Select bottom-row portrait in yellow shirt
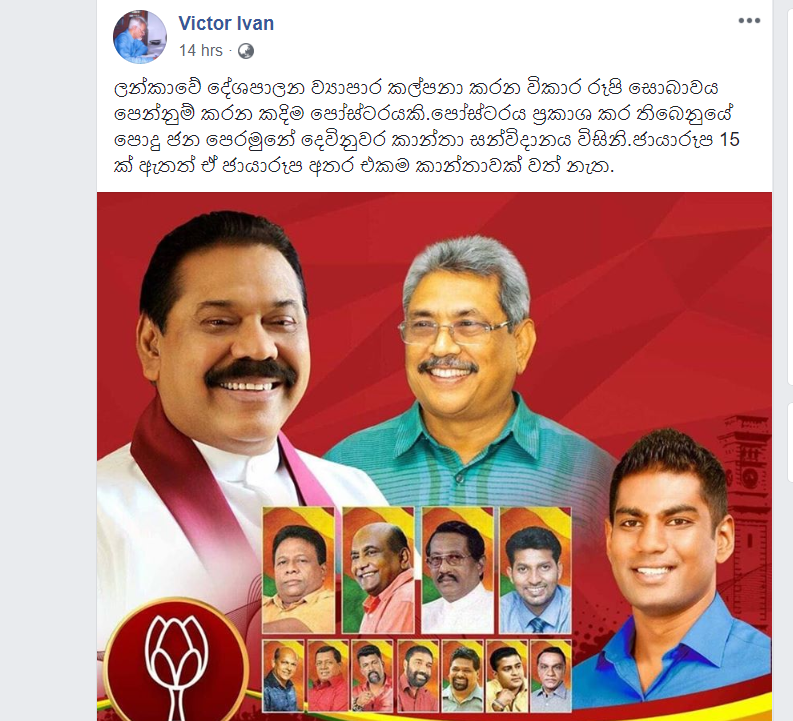 506,675
